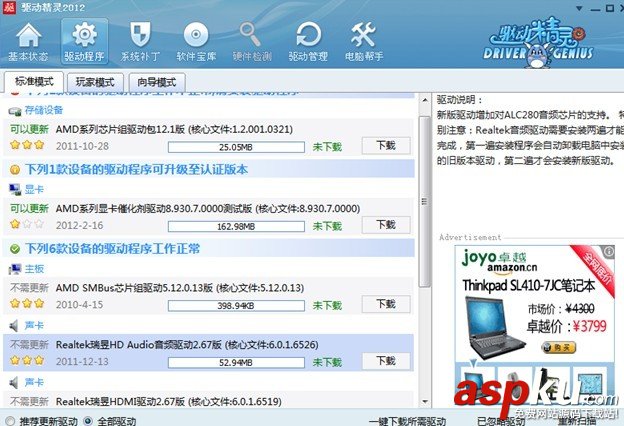This screenshot has height=426, width=624.
Task: Open title bar dropdown menu arrow
Action: click(x=579, y=8)
